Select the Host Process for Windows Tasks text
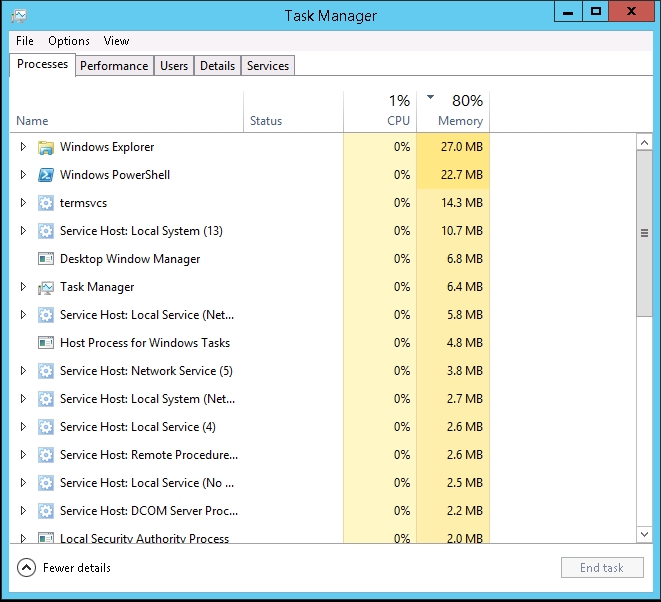The height and width of the screenshot is (602, 661). (x=145, y=343)
